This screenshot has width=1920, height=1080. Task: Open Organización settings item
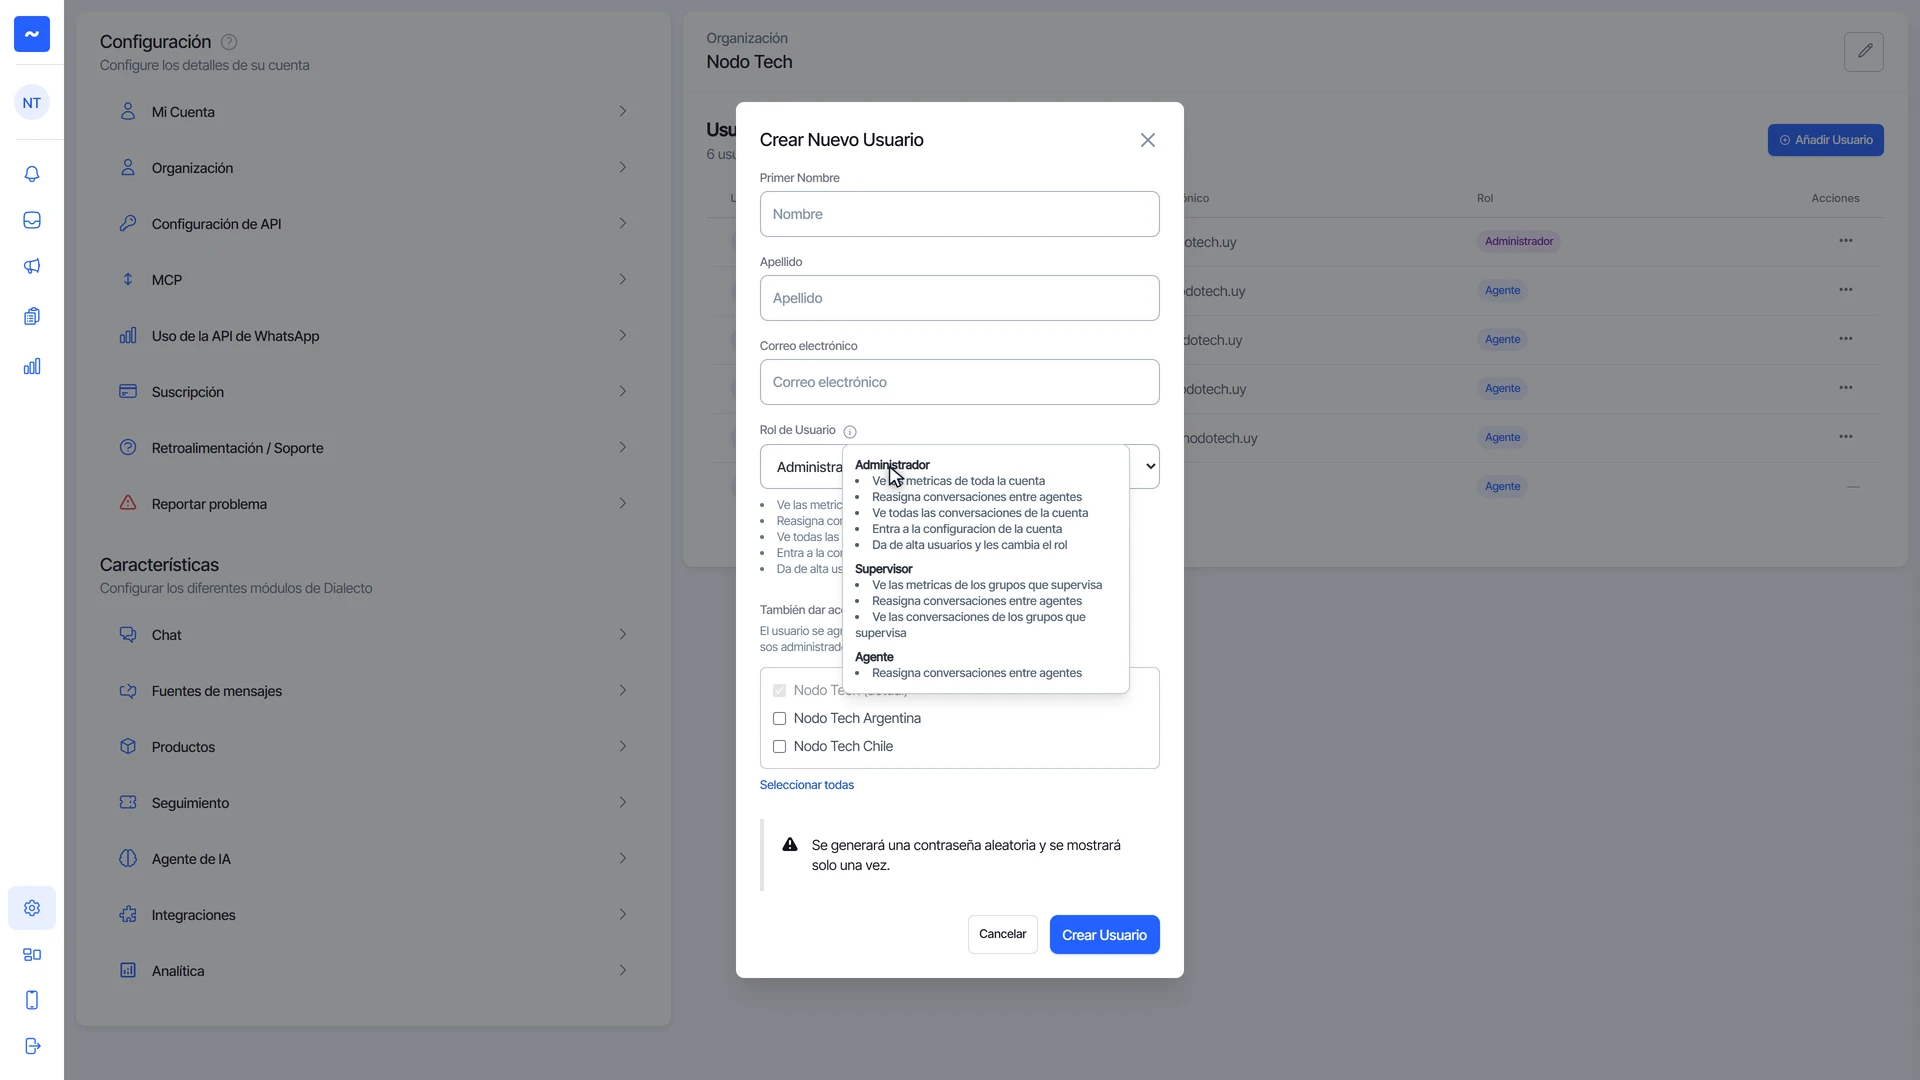(374, 168)
